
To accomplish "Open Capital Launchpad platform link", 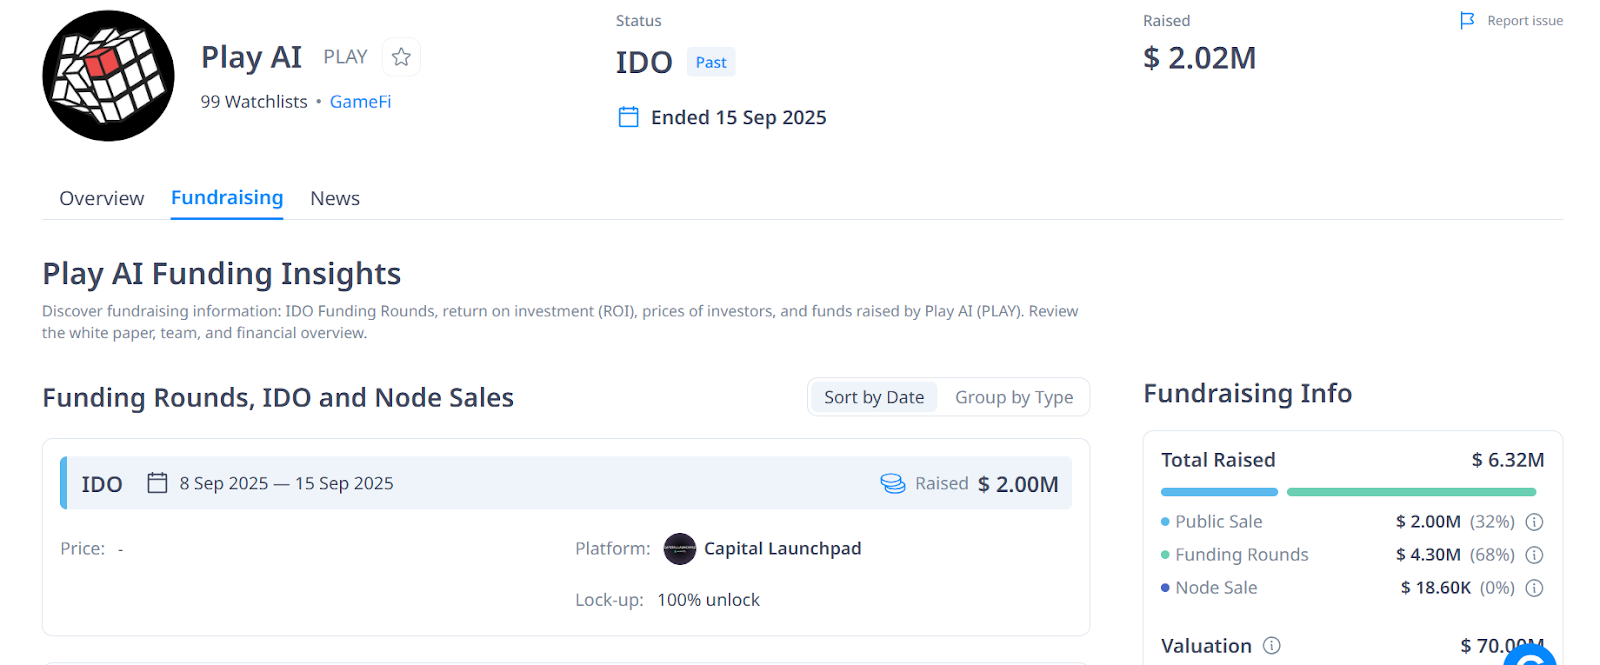I will tap(782, 549).
